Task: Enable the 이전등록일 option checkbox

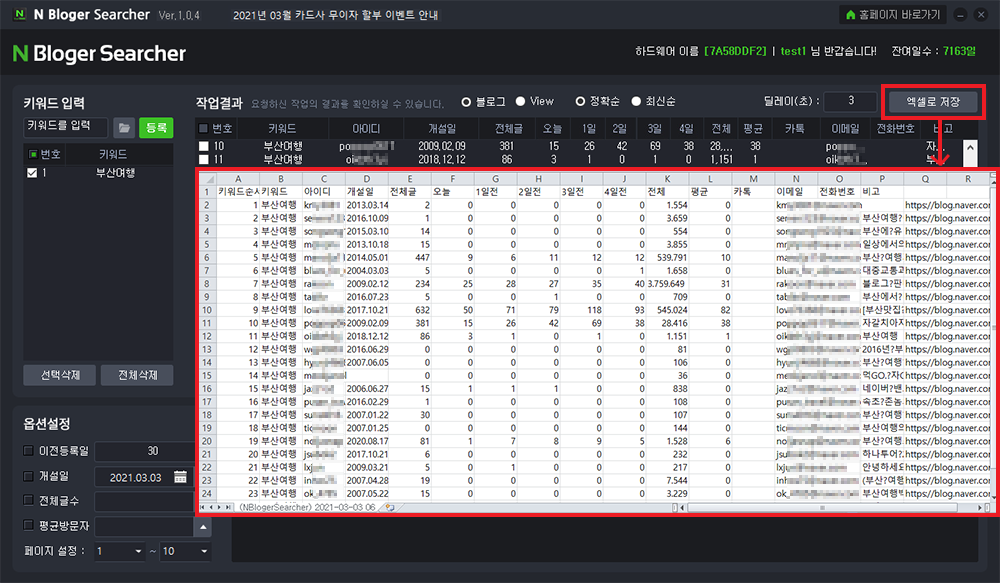Action: point(28,450)
